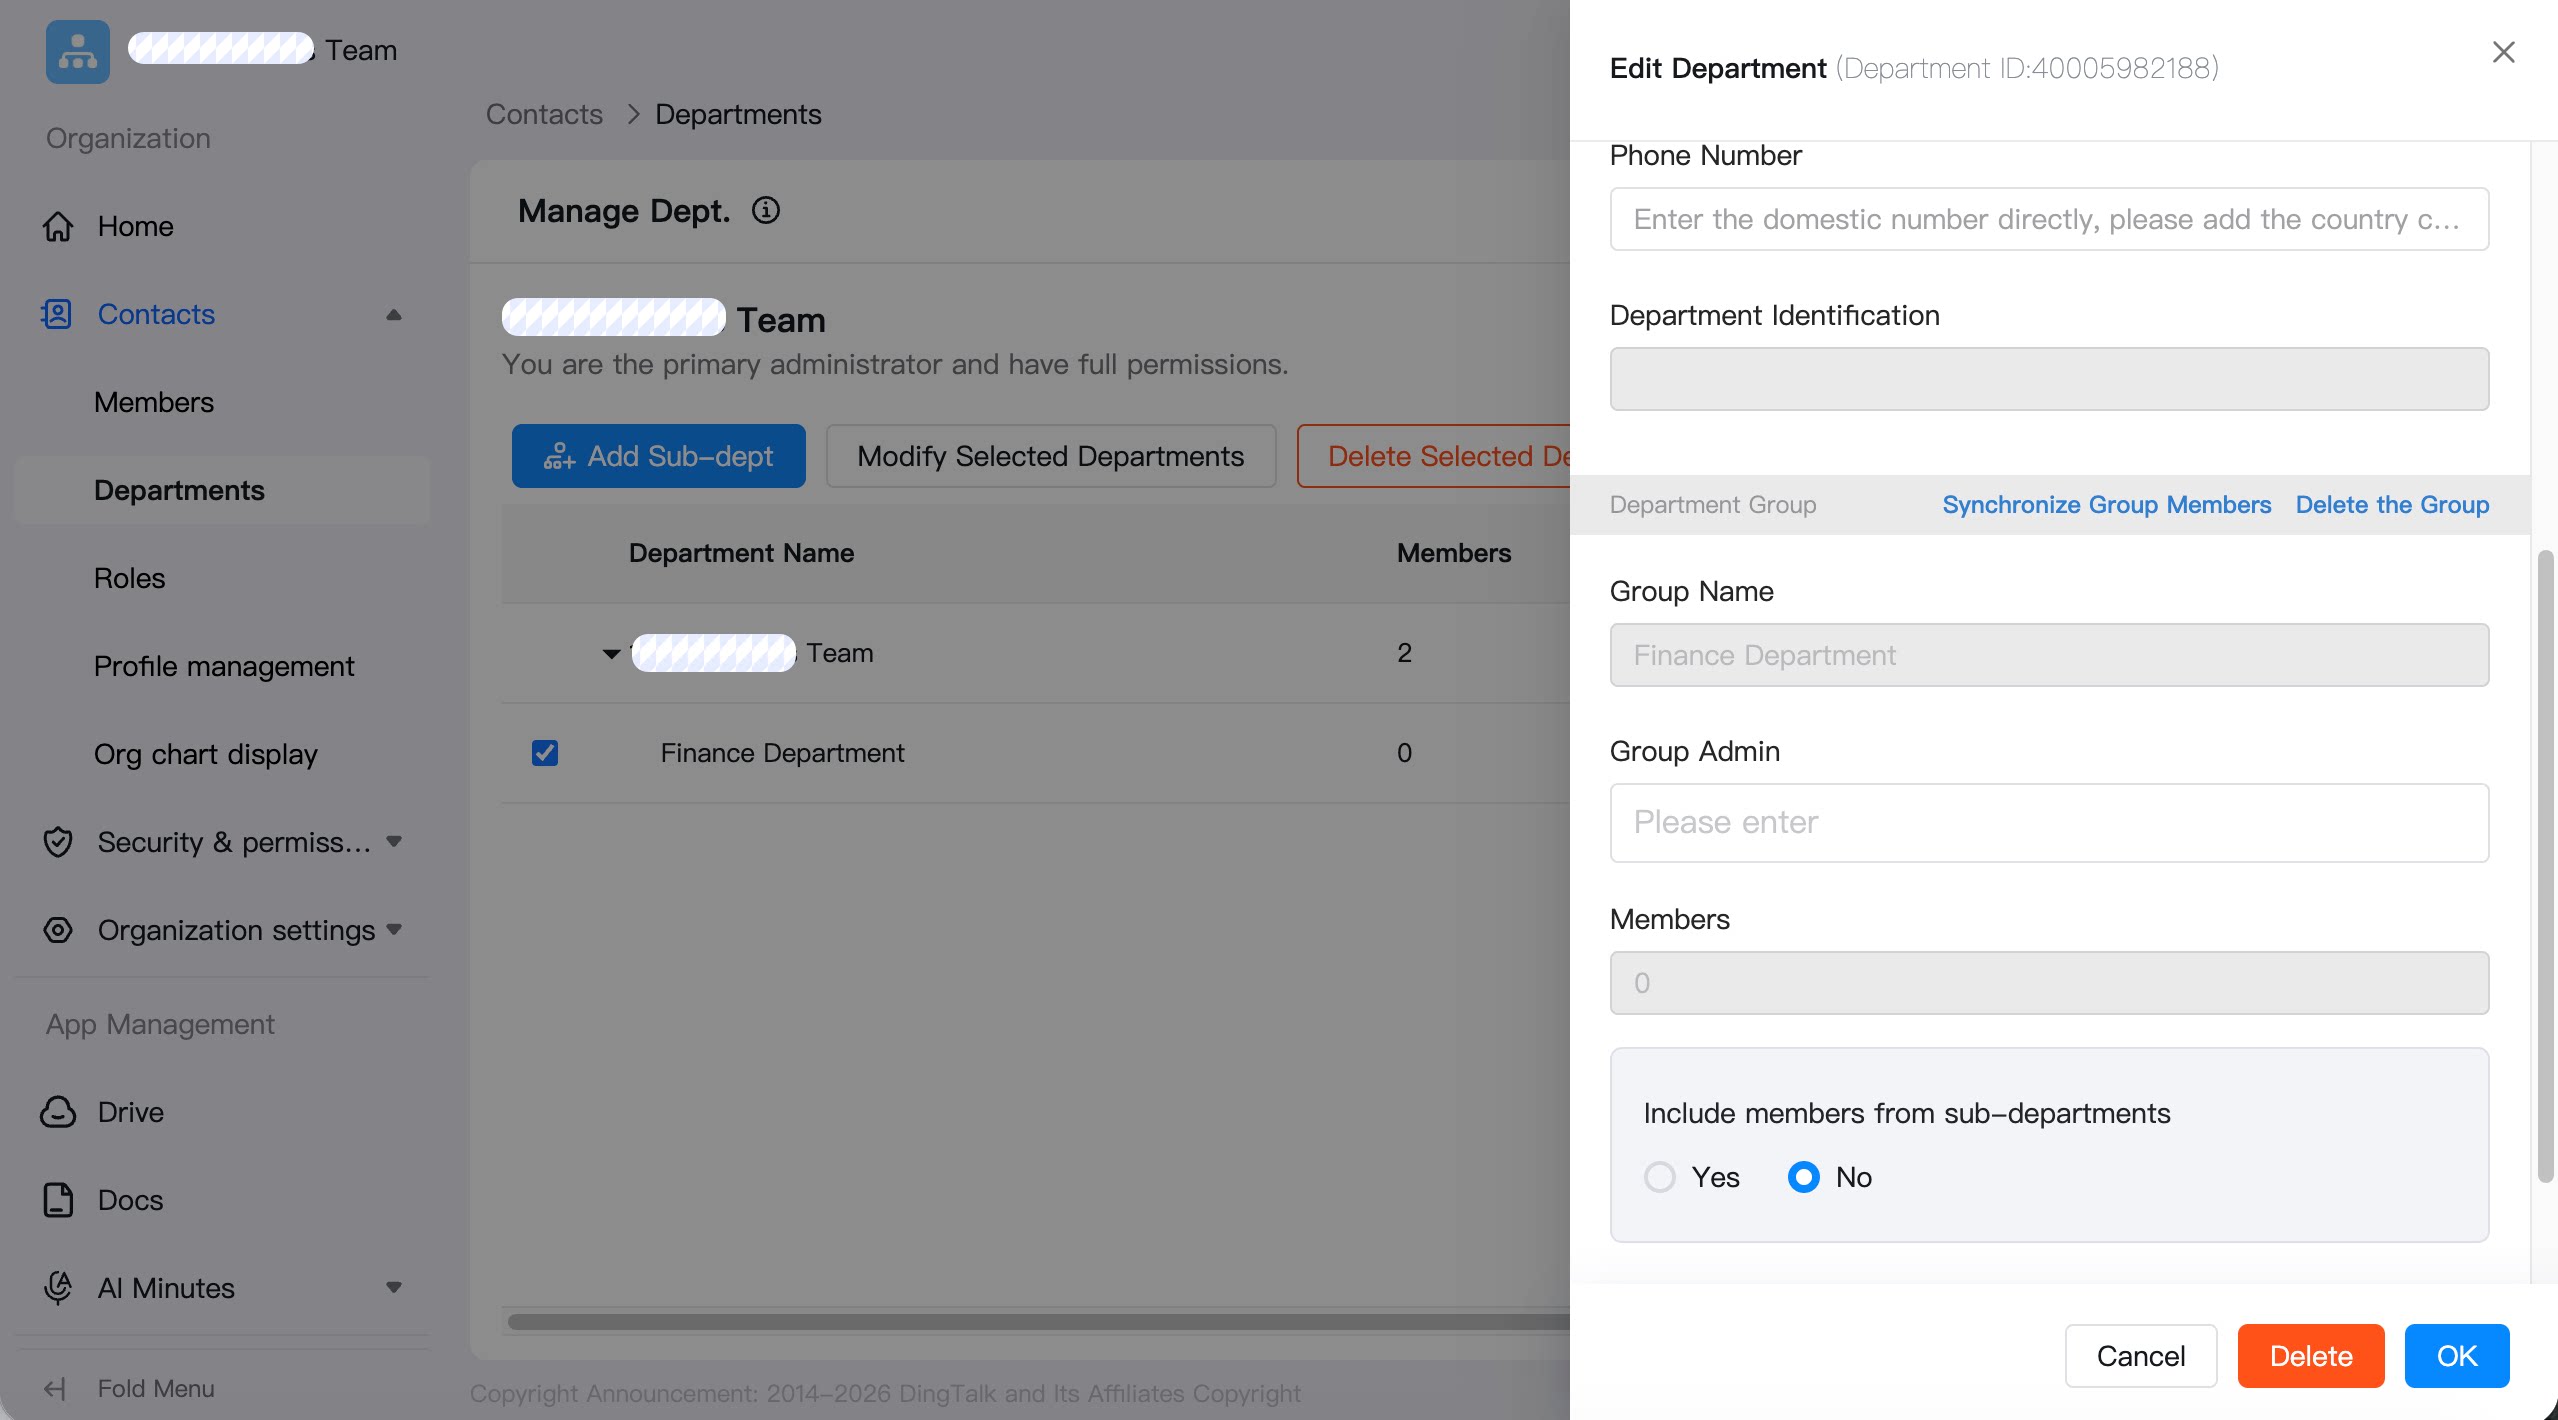The width and height of the screenshot is (2558, 1420).
Task: Select Yes for including sub-department members
Action: pos(1660,1177)
